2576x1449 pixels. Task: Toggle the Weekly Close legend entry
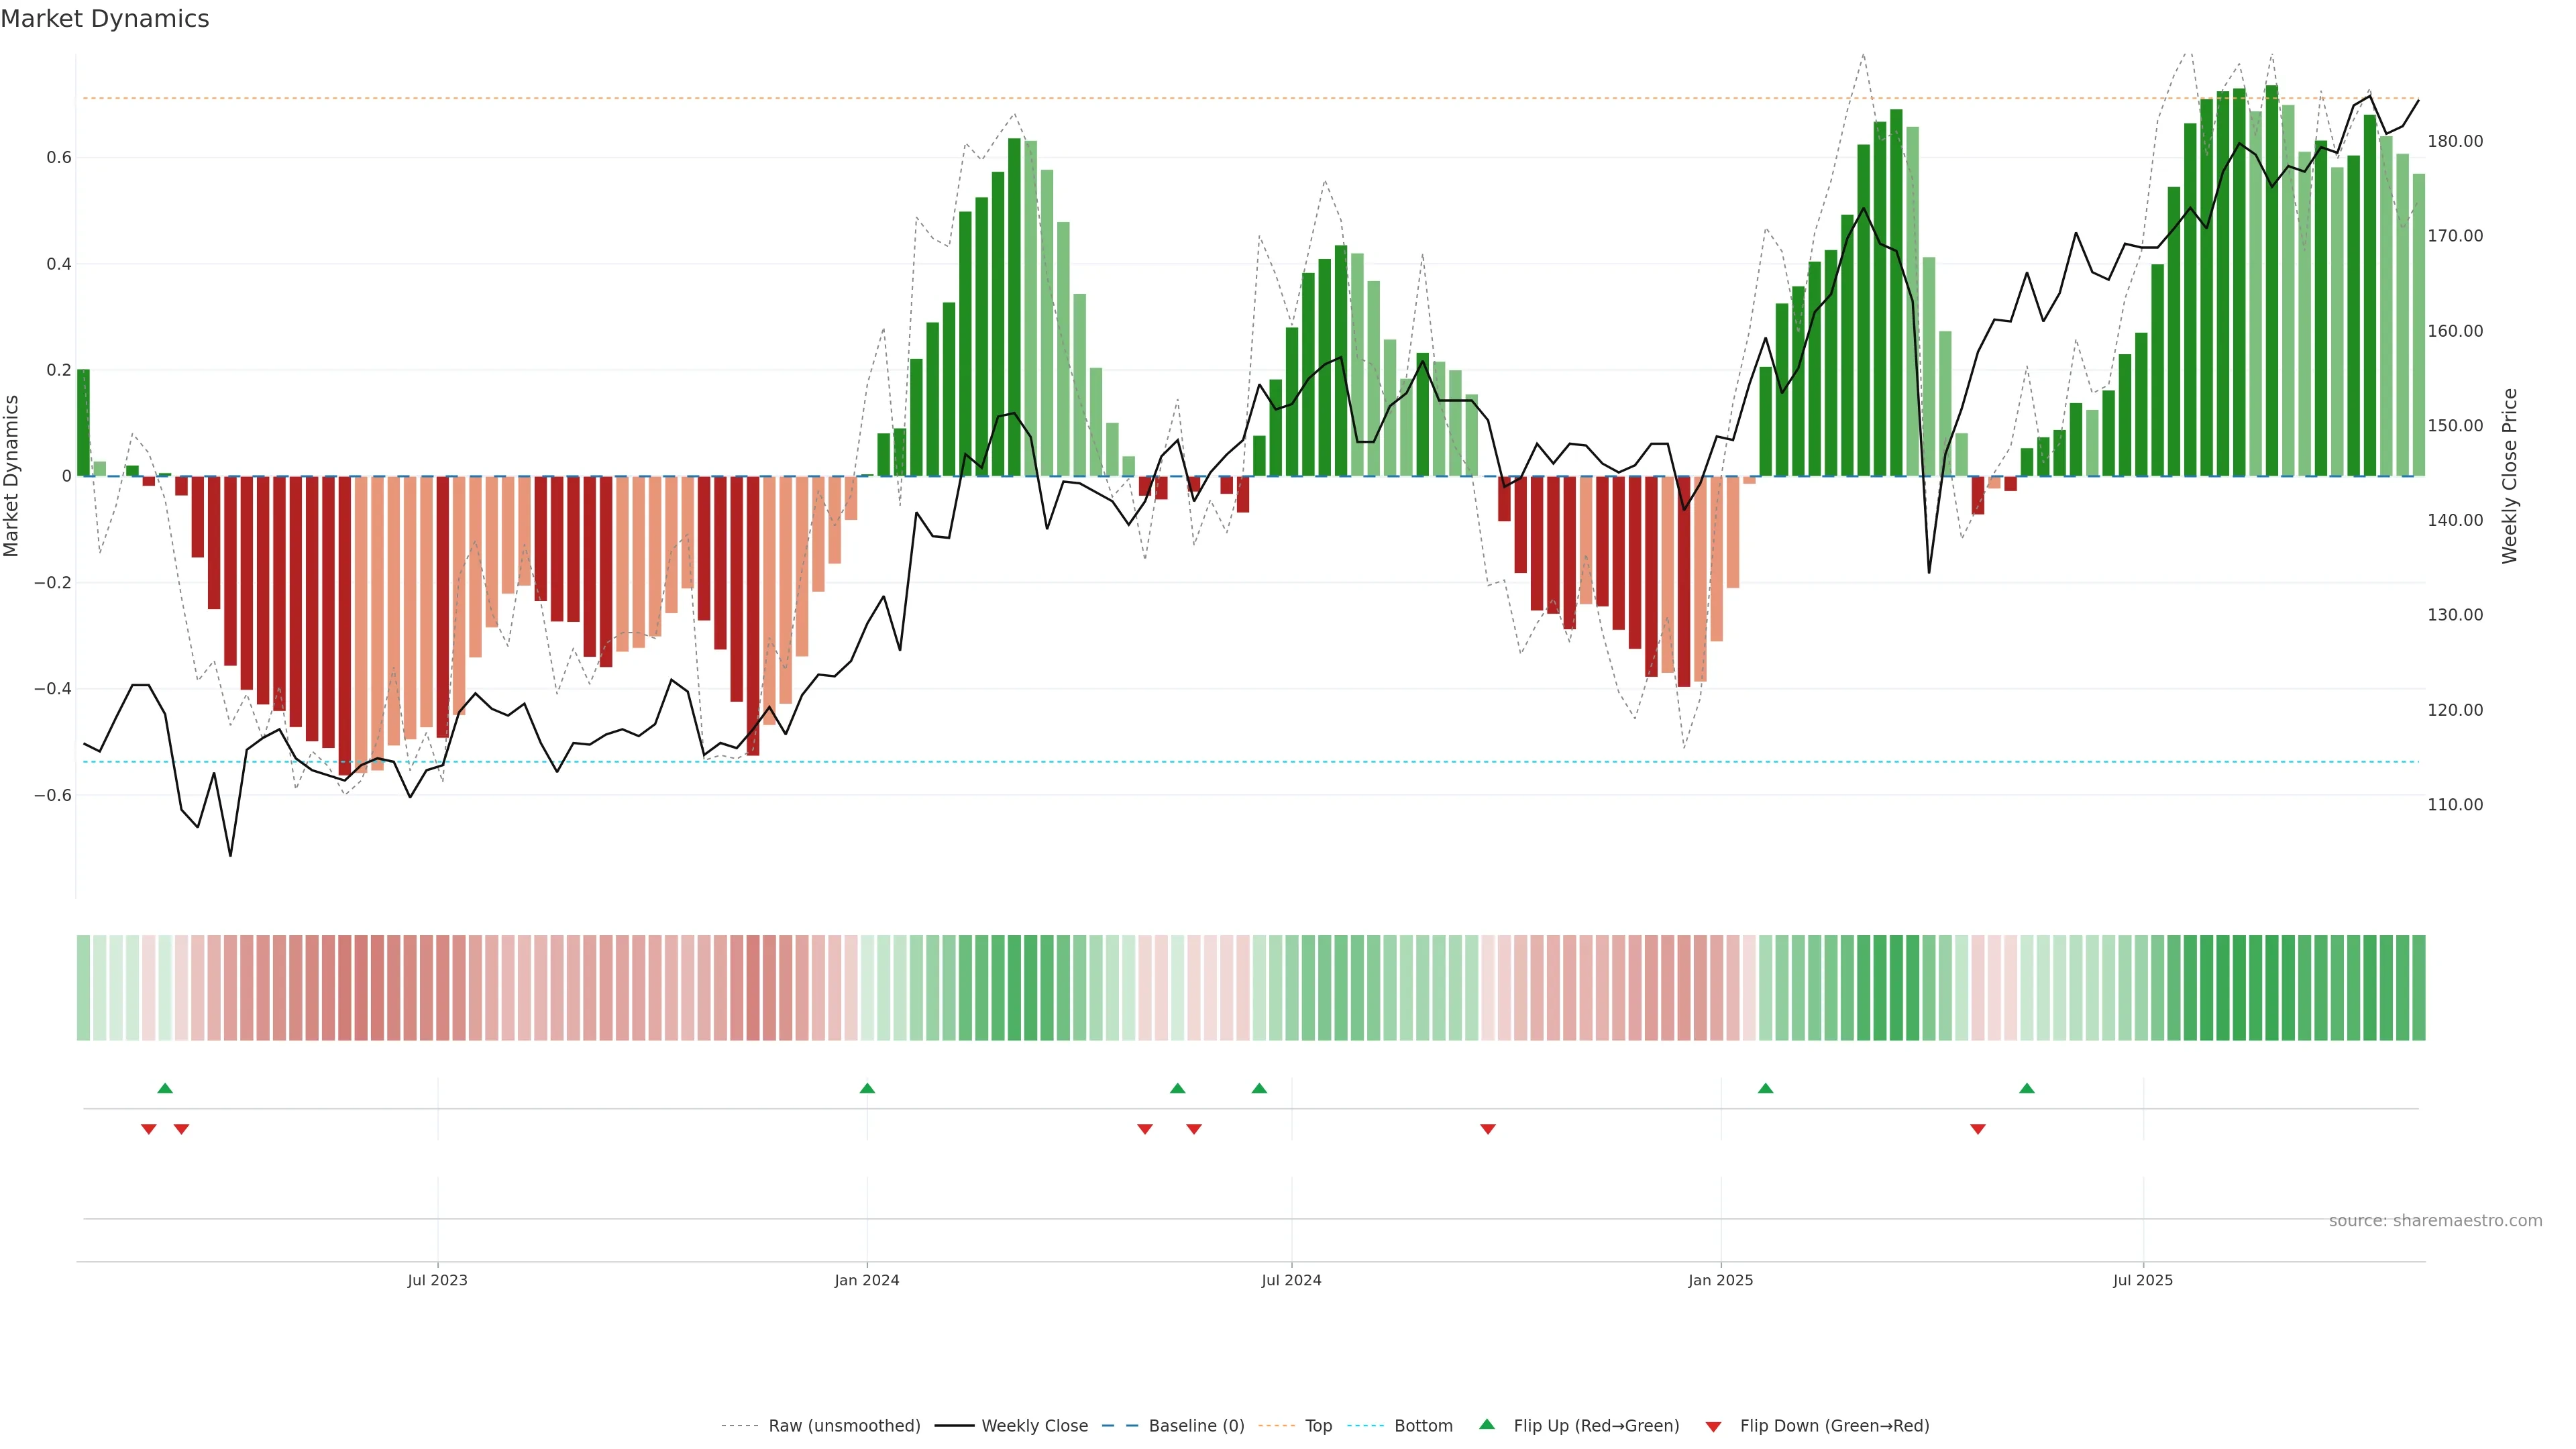[x=1034, y=1426]
